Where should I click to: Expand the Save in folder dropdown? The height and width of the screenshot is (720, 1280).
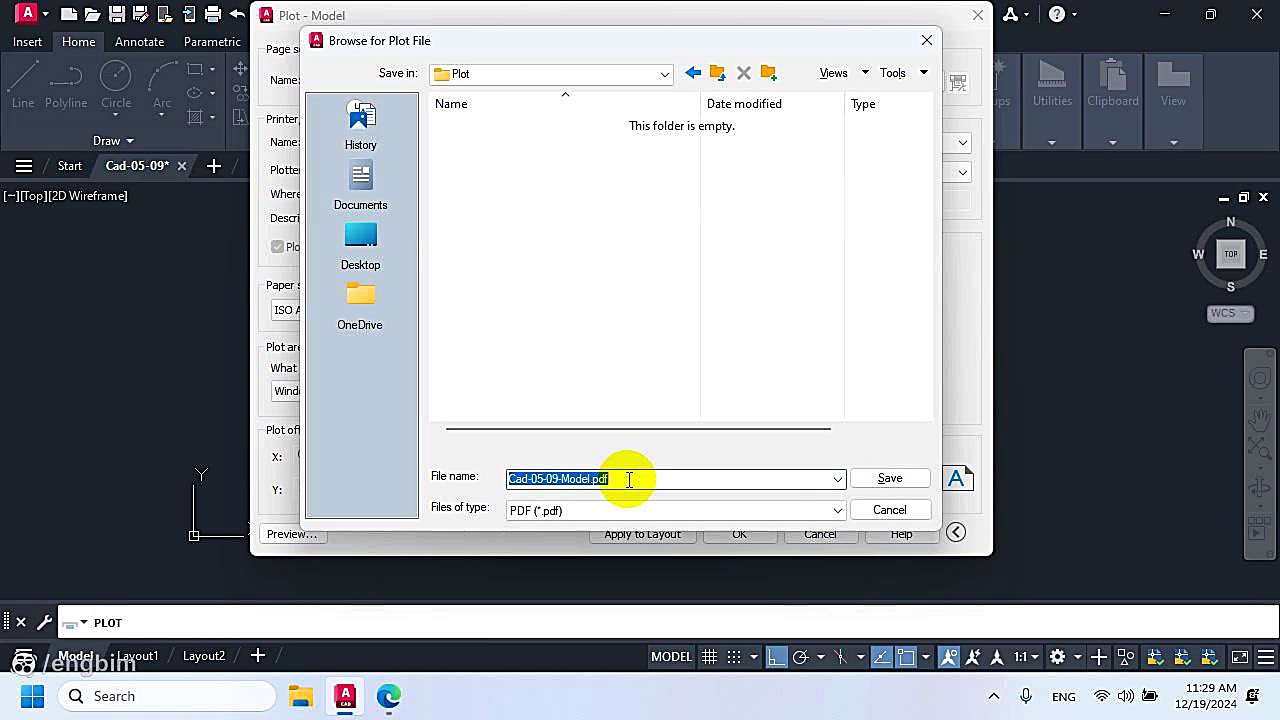click(664, 74)
